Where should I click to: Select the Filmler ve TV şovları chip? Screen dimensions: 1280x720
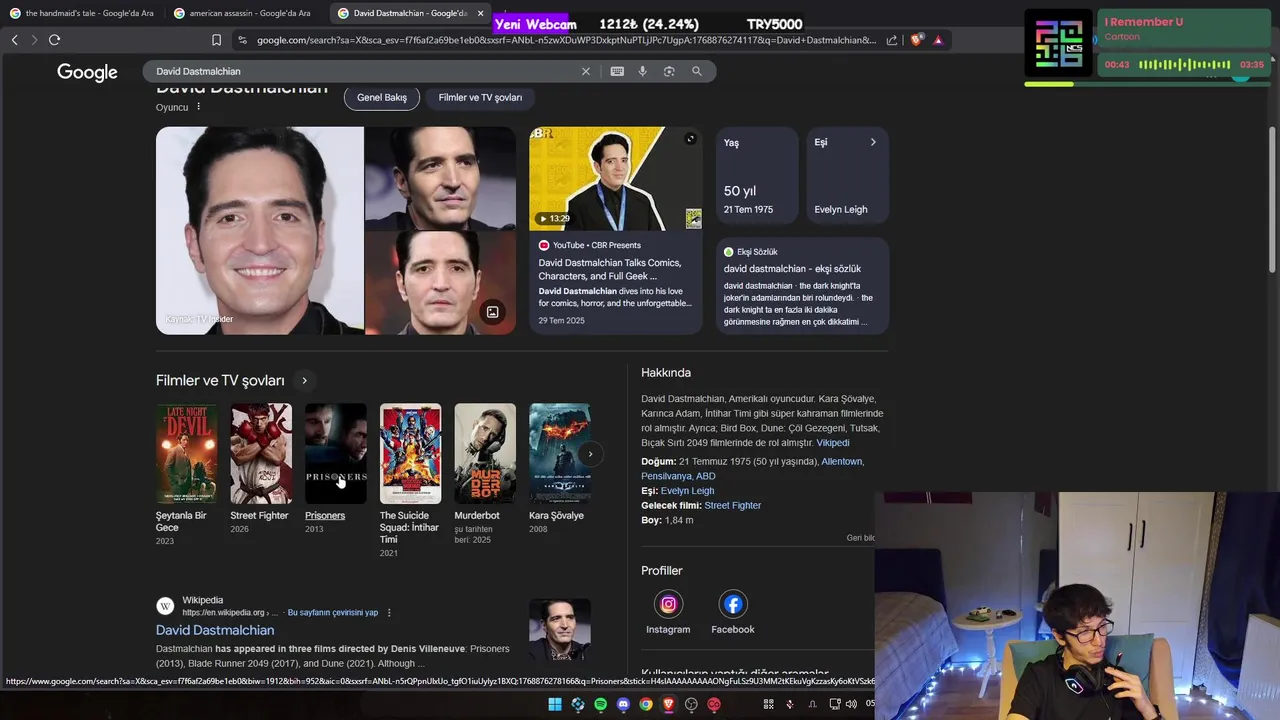[480, 97]
